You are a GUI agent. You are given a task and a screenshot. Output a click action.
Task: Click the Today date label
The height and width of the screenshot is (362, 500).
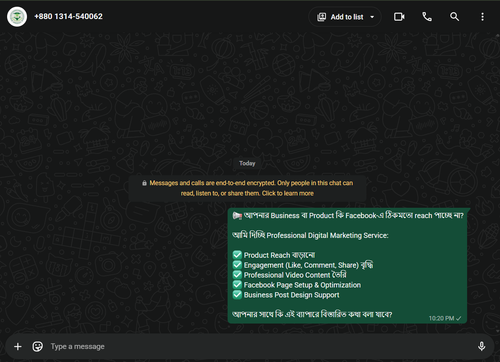pos(247,163)
